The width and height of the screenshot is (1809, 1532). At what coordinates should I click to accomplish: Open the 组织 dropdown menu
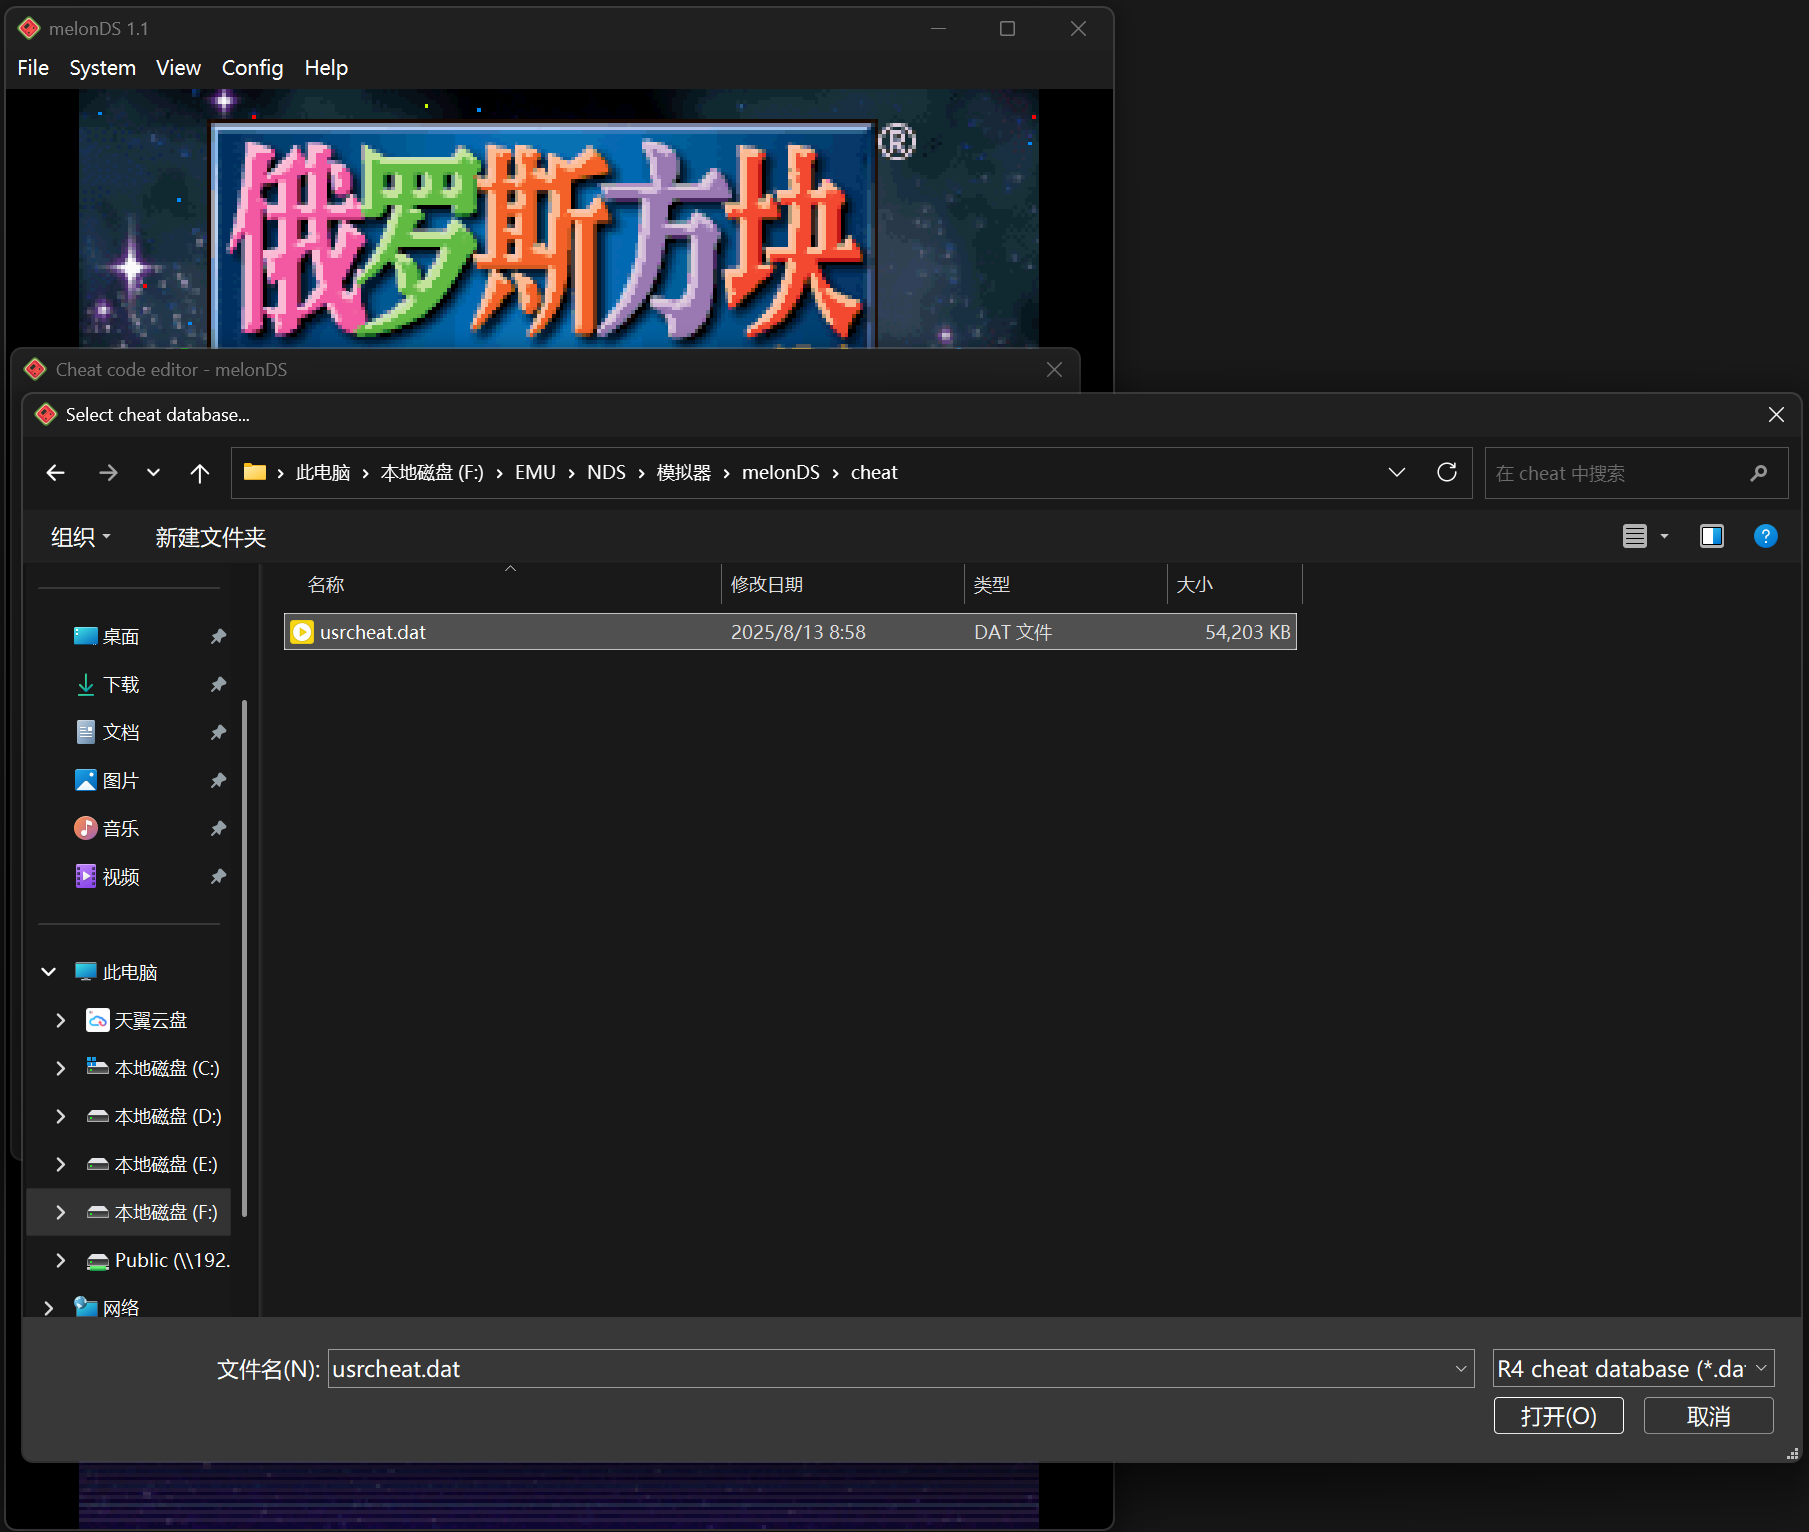coord(79,536)
